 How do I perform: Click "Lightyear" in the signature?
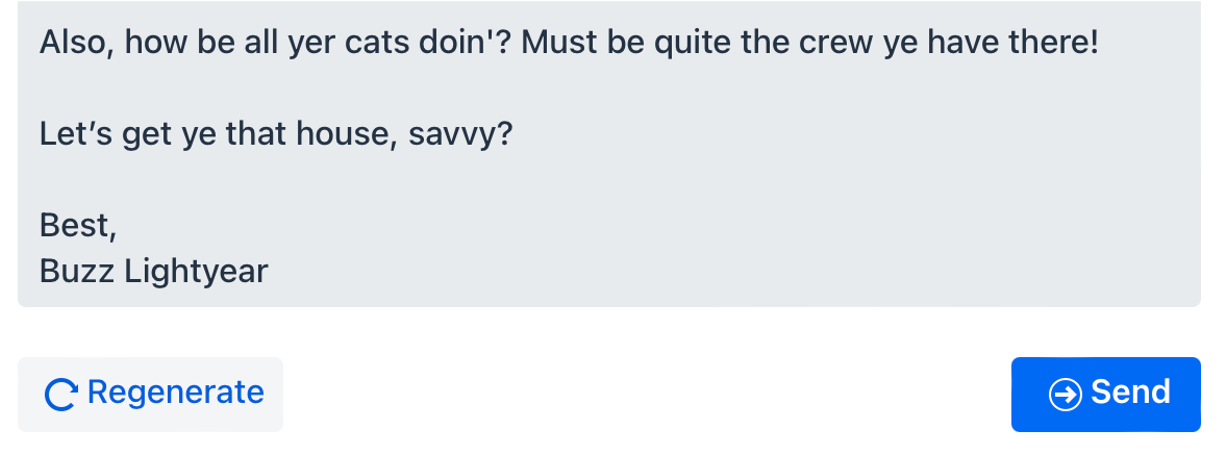[196, 270]
